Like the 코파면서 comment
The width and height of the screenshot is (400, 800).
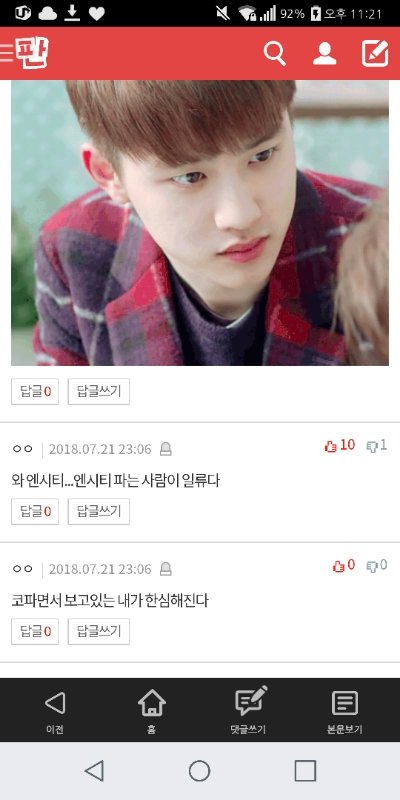click(344, 565)
